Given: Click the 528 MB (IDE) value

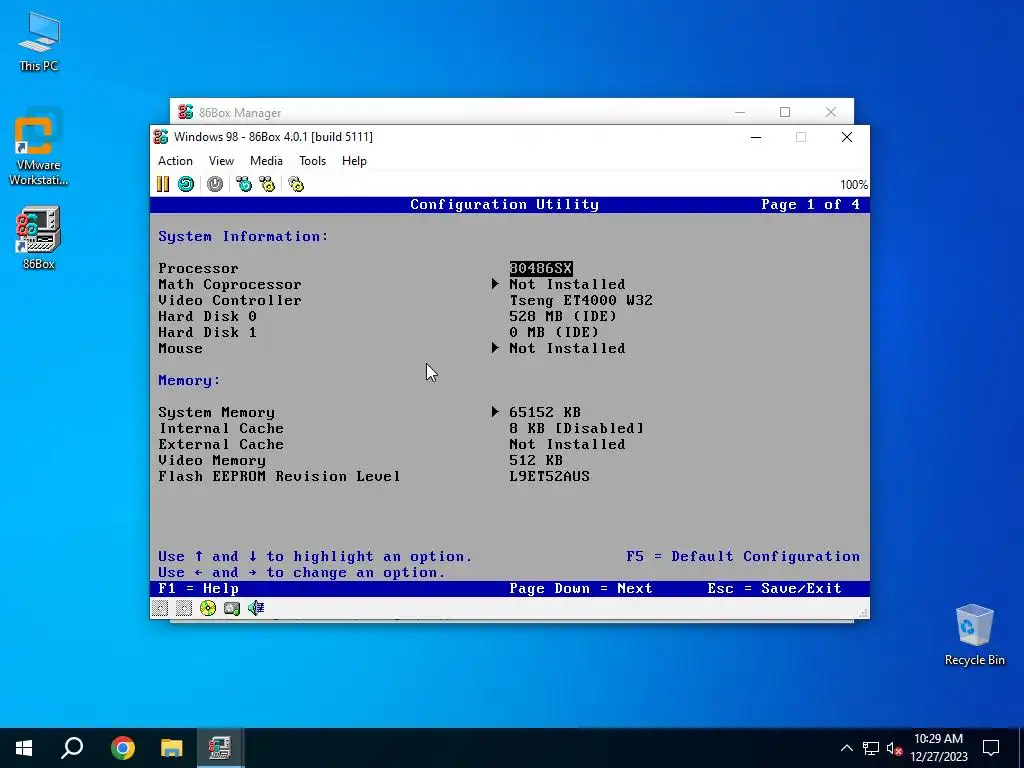Looking at the screenshot, I should coord(563,316).
